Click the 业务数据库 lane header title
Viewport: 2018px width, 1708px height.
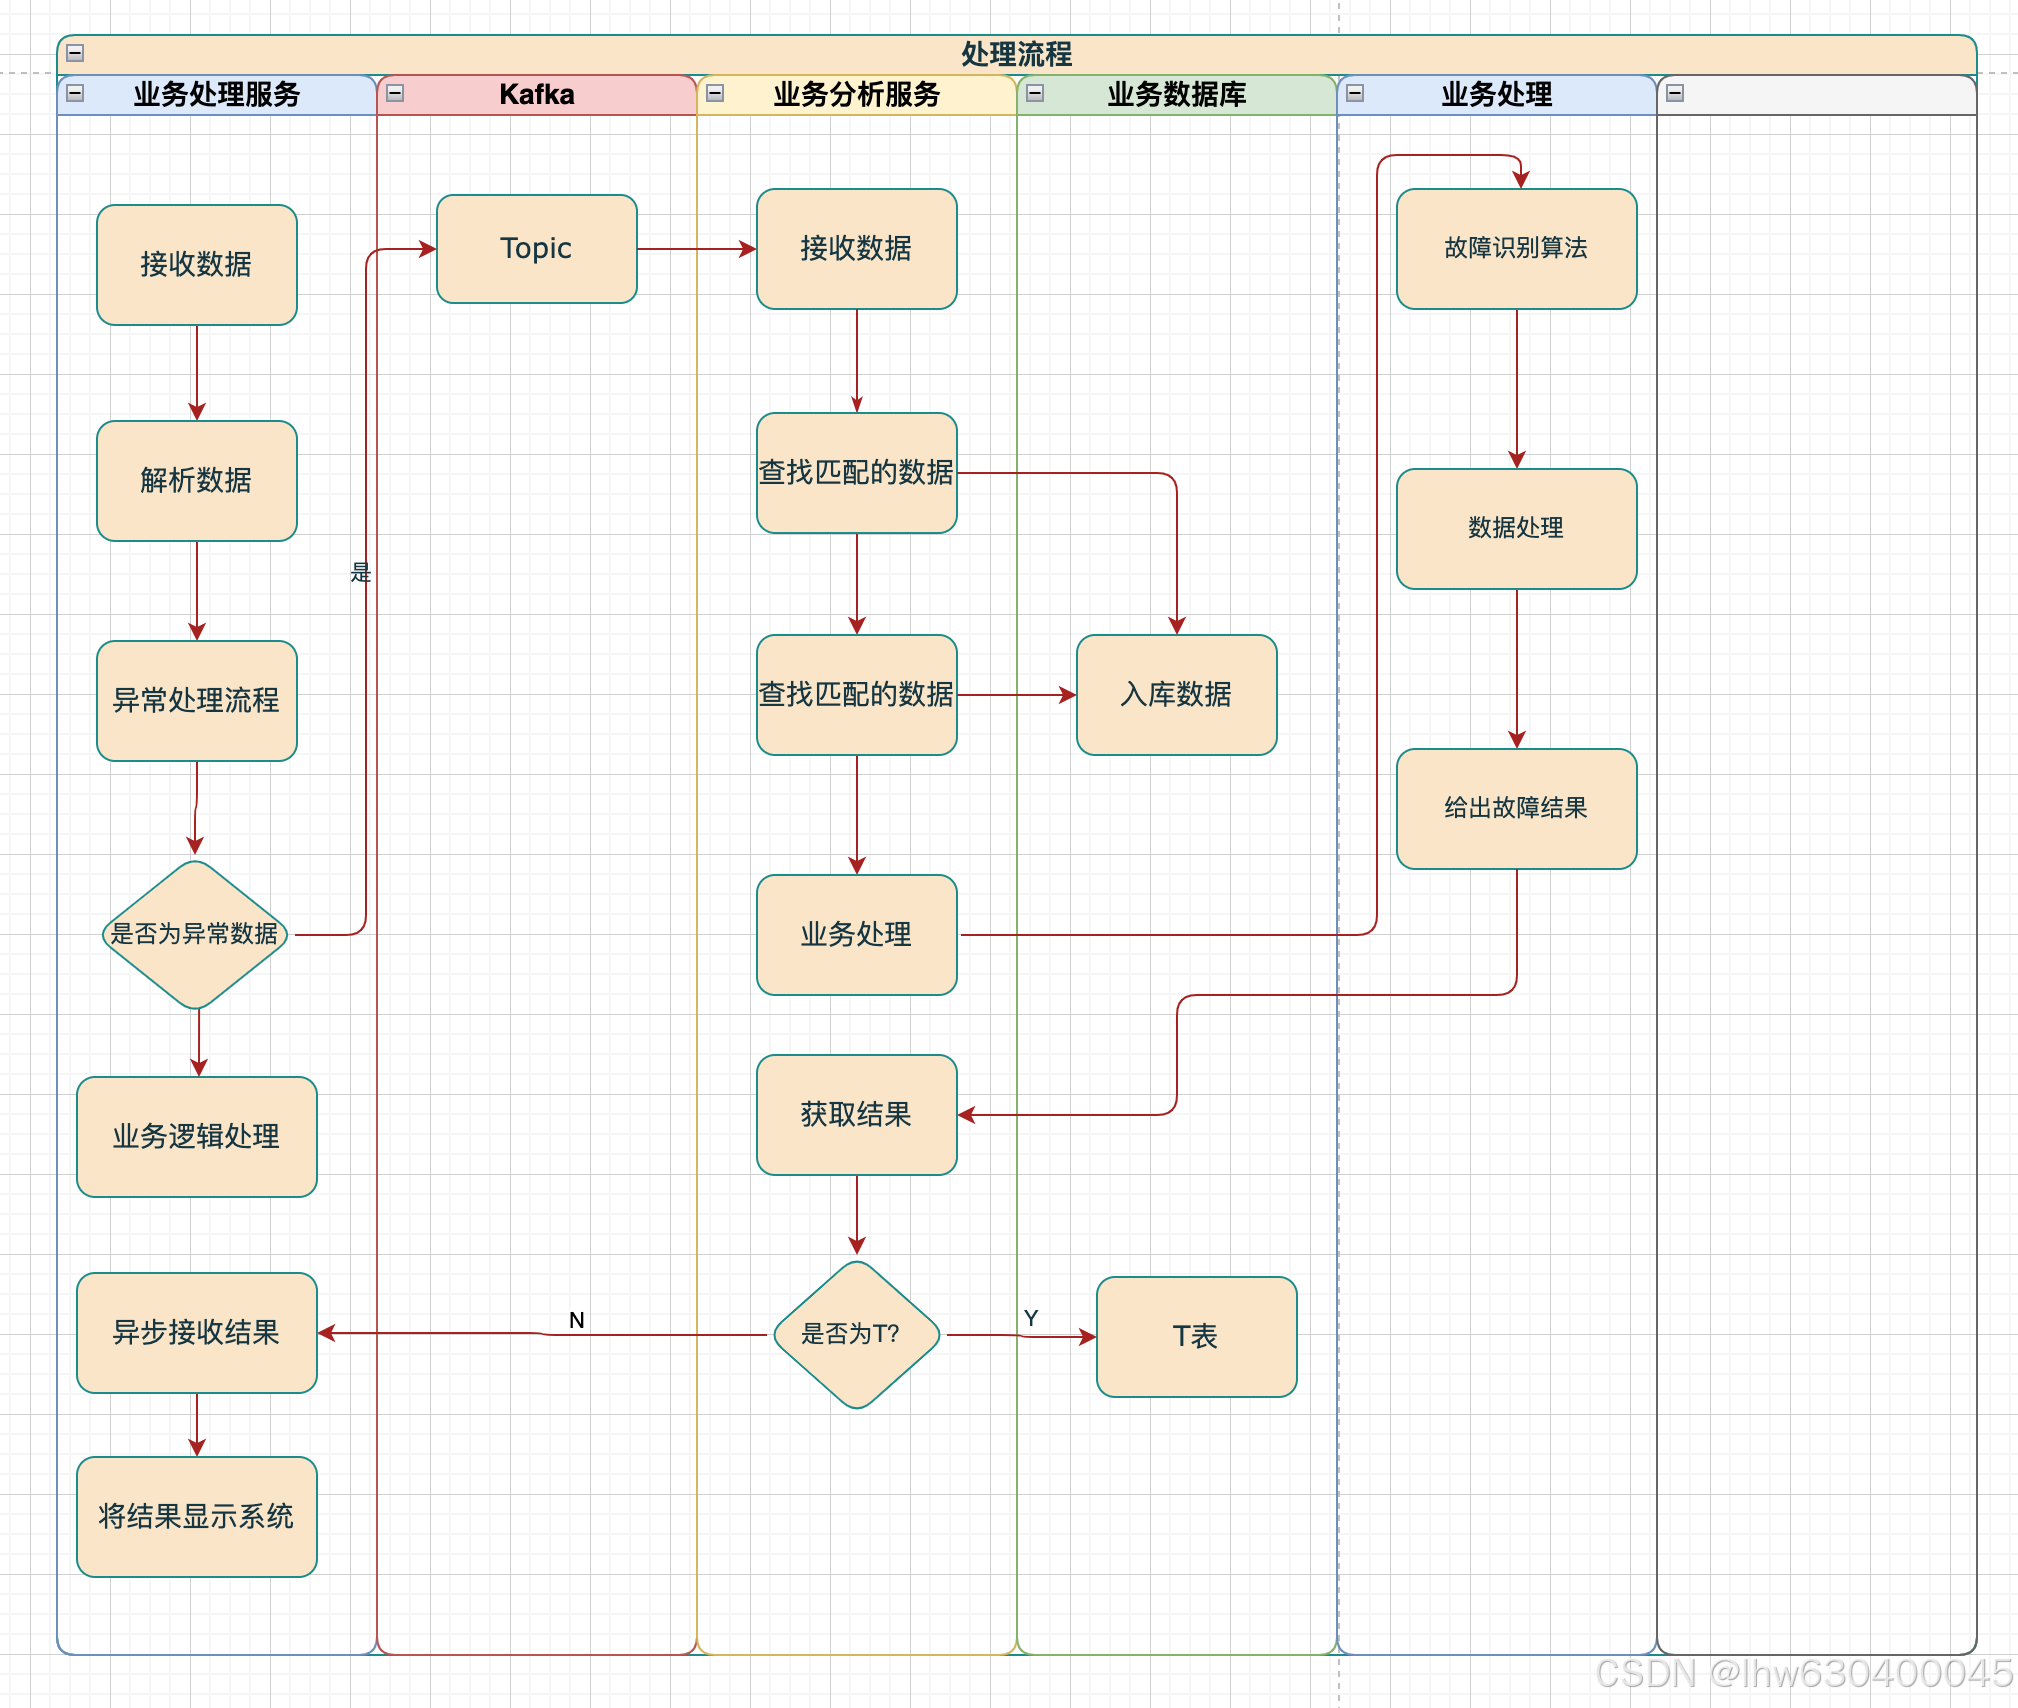click(1177, 95)
